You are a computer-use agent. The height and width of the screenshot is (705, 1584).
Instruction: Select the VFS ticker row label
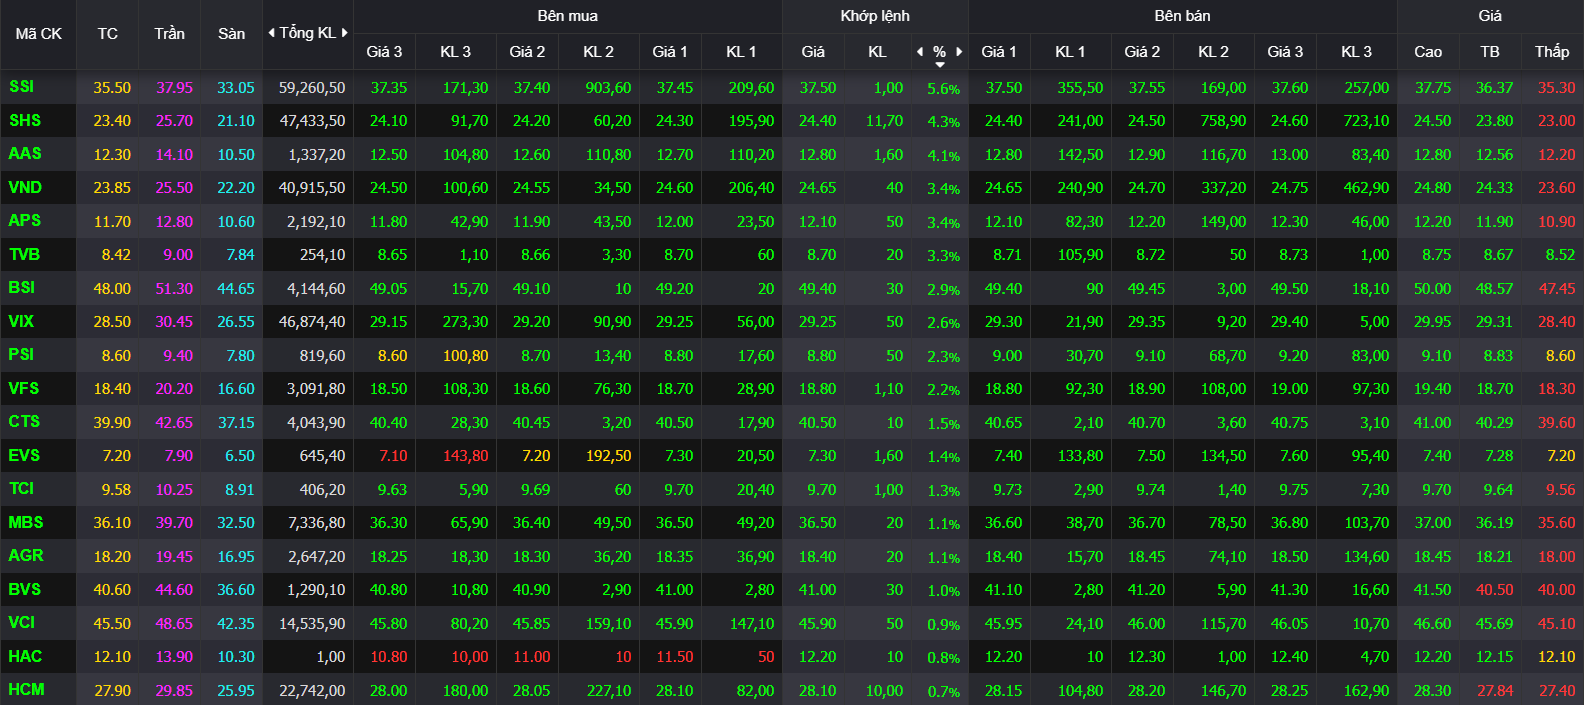pyautogui.click(x=24, y=388)
